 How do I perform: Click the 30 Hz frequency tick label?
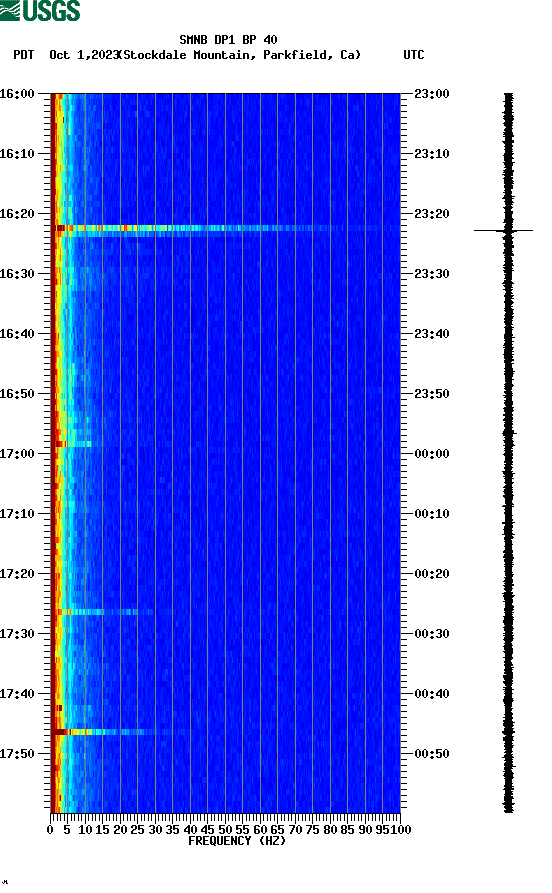click(155, 830)
